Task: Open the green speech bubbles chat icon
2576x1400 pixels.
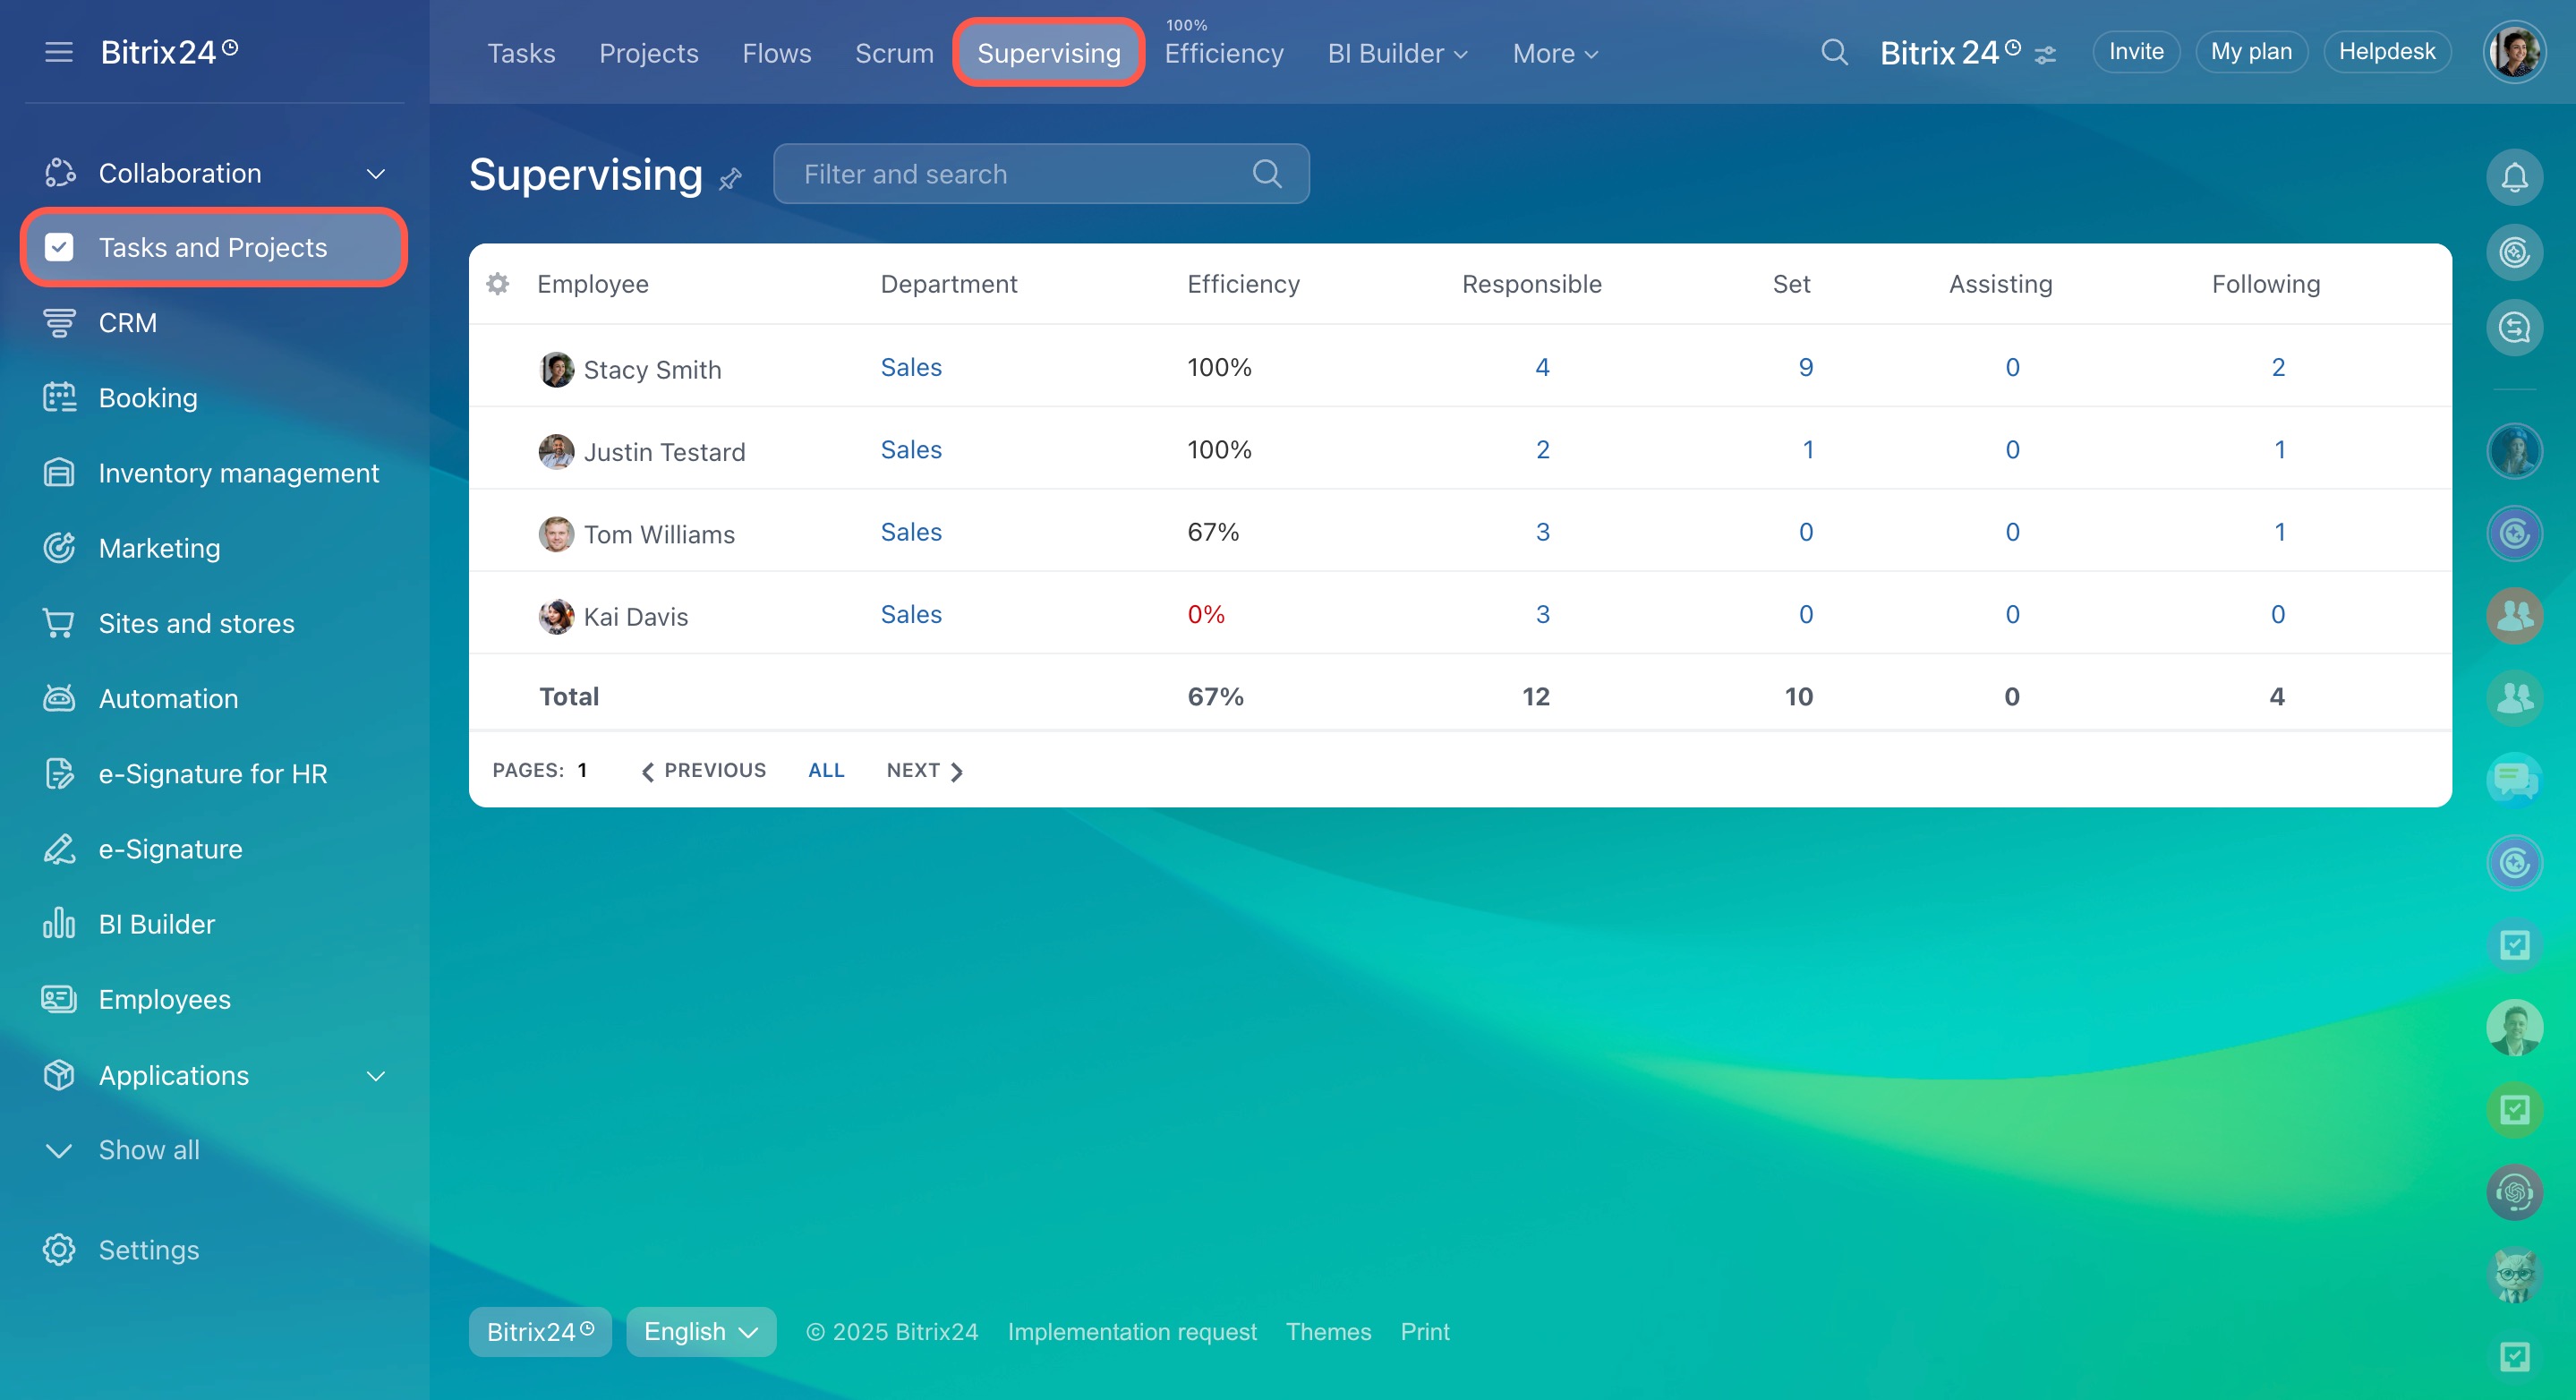Action: point(2515,780)
